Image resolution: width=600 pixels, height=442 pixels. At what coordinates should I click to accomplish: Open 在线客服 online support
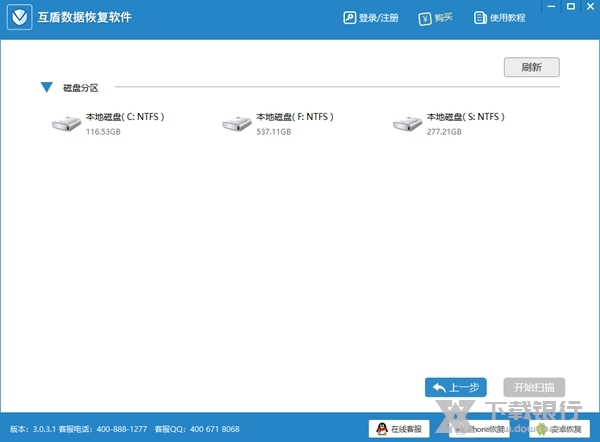pyautogui.click(x=399, y=429)
